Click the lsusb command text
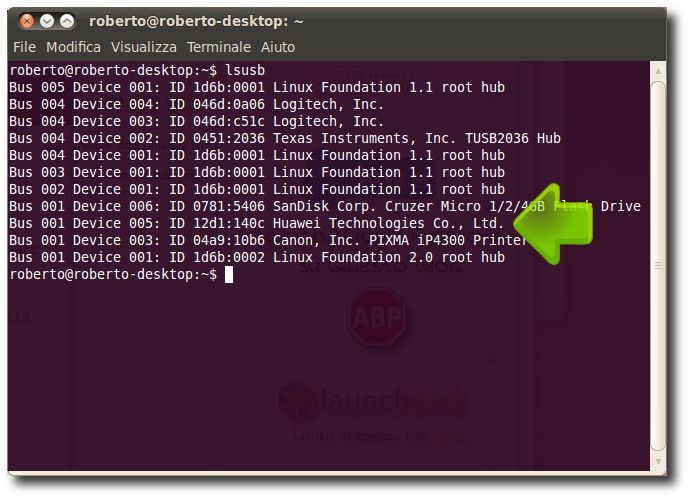The height and width of the screenshot is (499, 690). pyautogui.click(x=245, y=70)
